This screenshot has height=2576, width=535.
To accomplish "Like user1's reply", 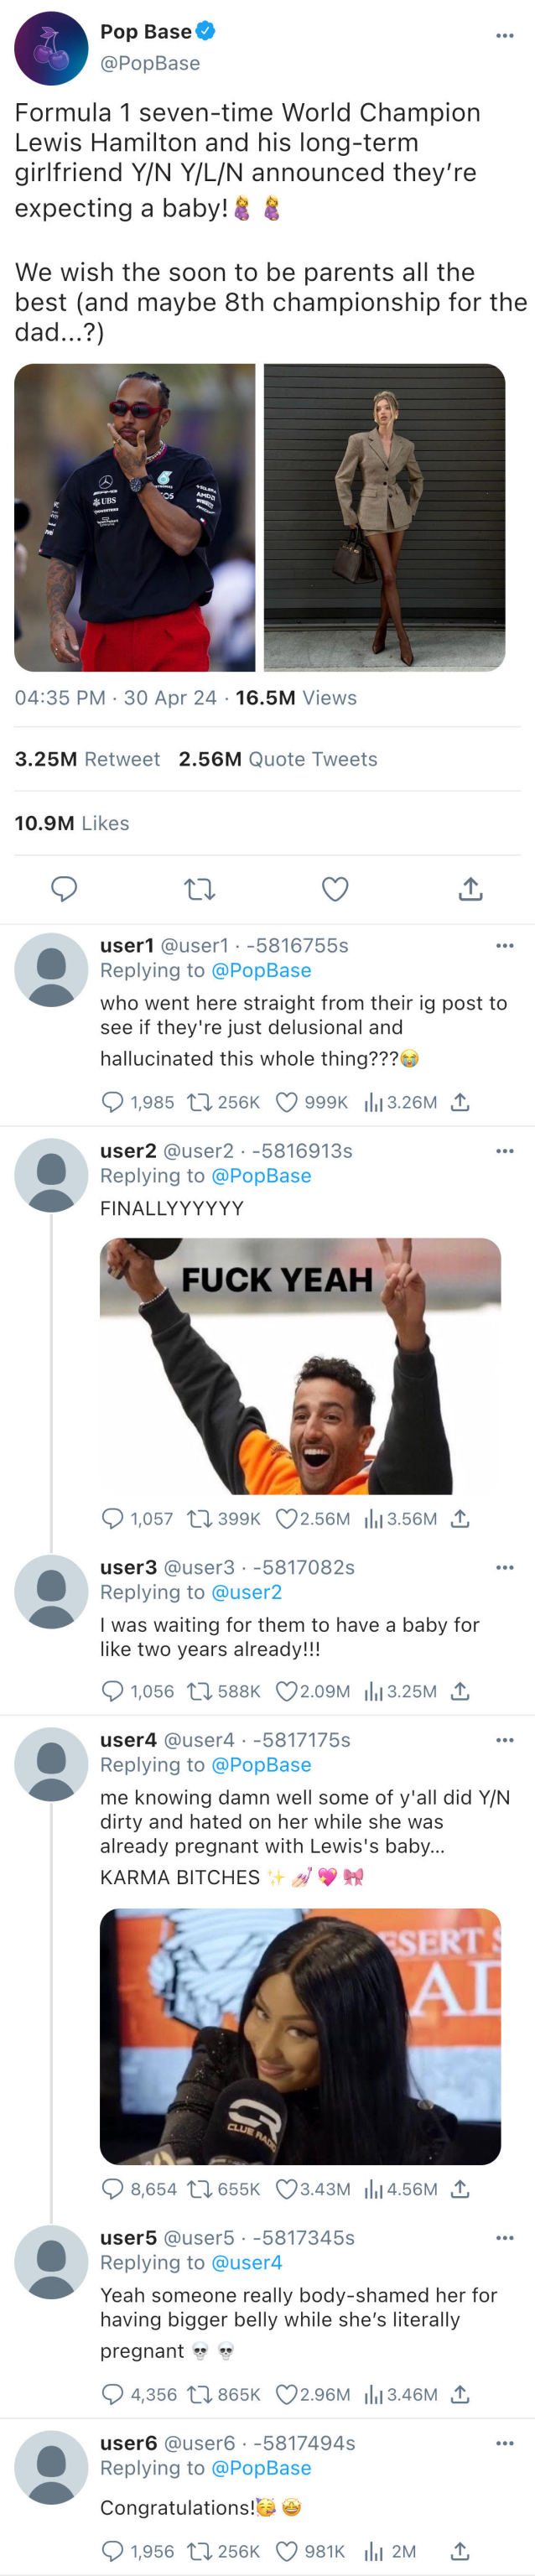I will tap(286, 1102).
